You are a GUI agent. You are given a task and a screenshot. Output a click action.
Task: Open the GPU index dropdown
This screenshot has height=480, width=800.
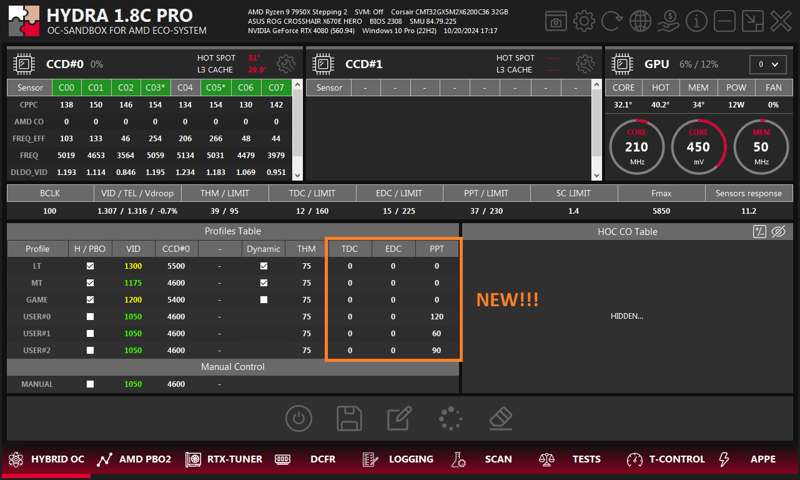768,64
